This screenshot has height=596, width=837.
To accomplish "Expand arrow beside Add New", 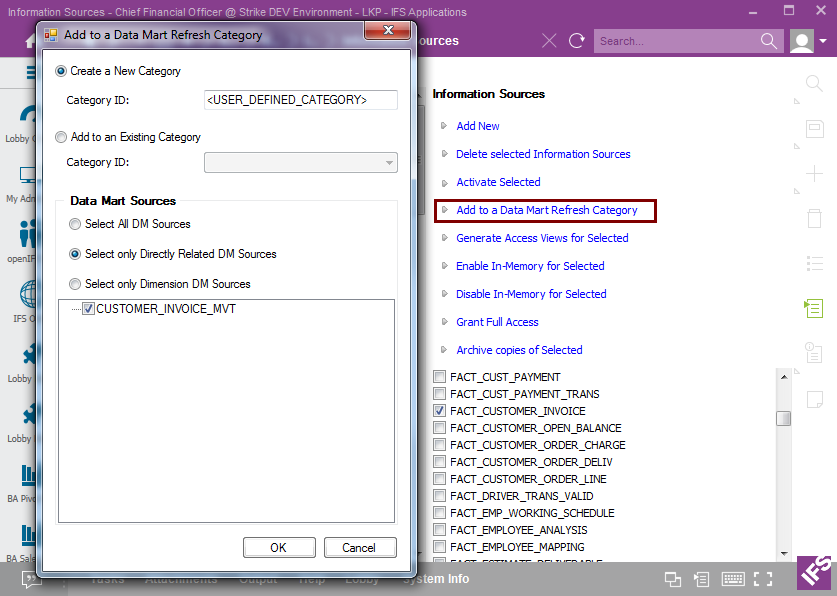I will [x=444, y=126].
